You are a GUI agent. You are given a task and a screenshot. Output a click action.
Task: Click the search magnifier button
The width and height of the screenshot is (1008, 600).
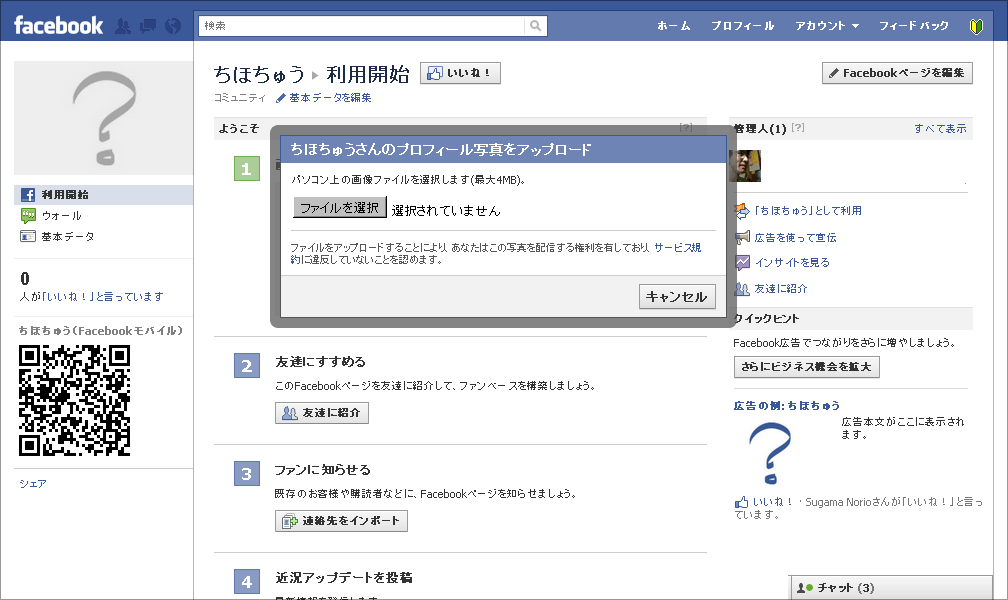[536, 26]
